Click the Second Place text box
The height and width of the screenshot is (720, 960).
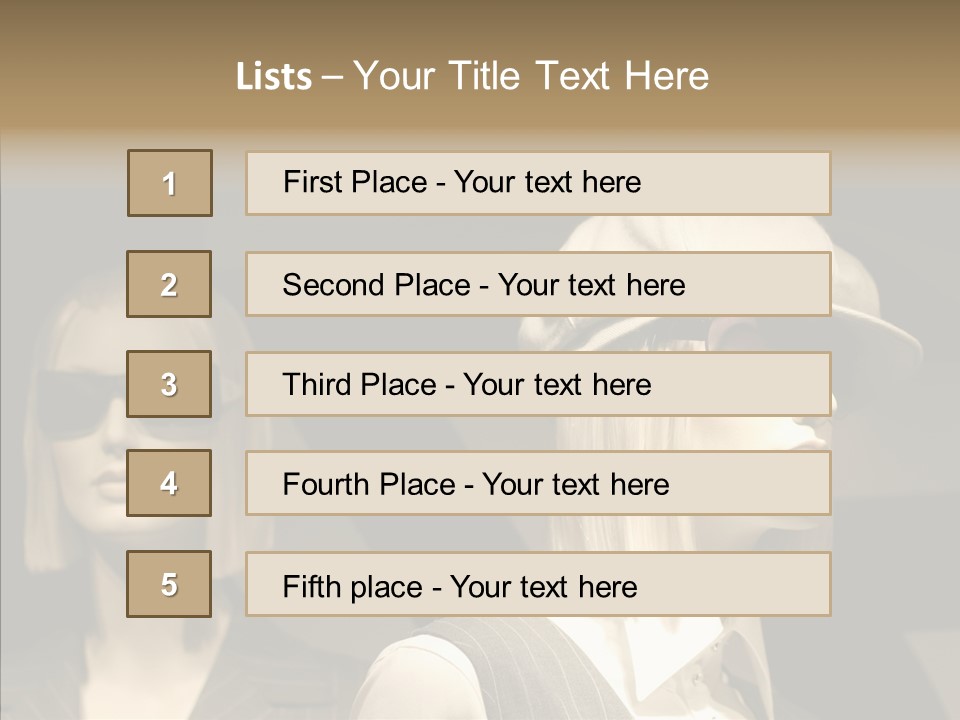[538, 284]
